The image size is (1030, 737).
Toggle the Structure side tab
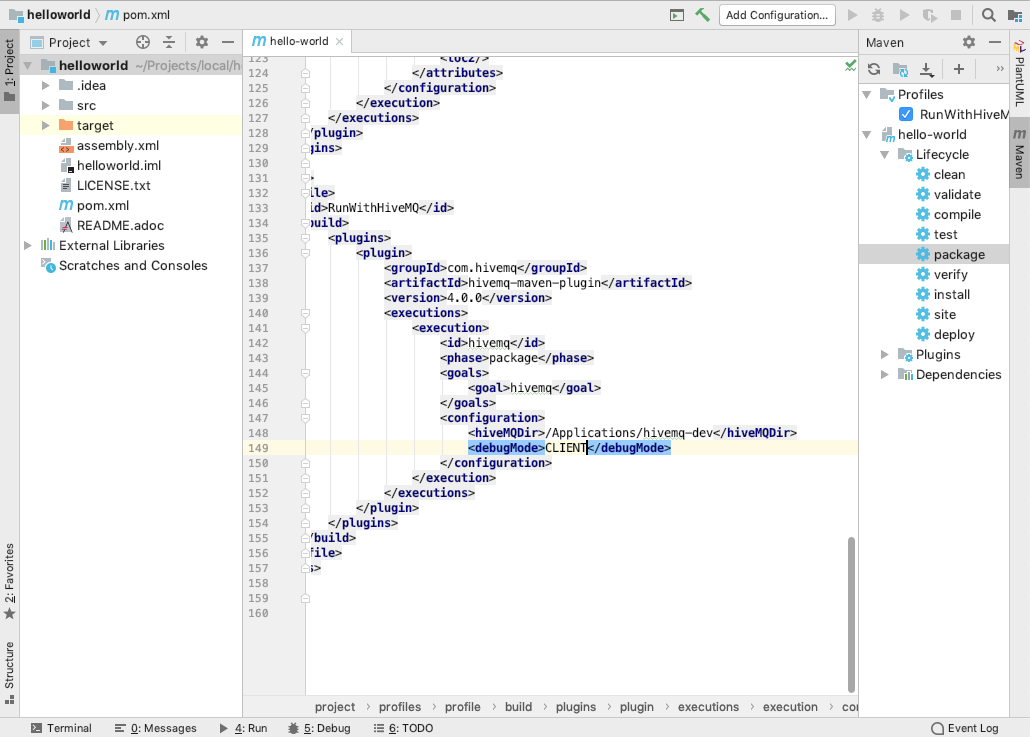[9, 673]
